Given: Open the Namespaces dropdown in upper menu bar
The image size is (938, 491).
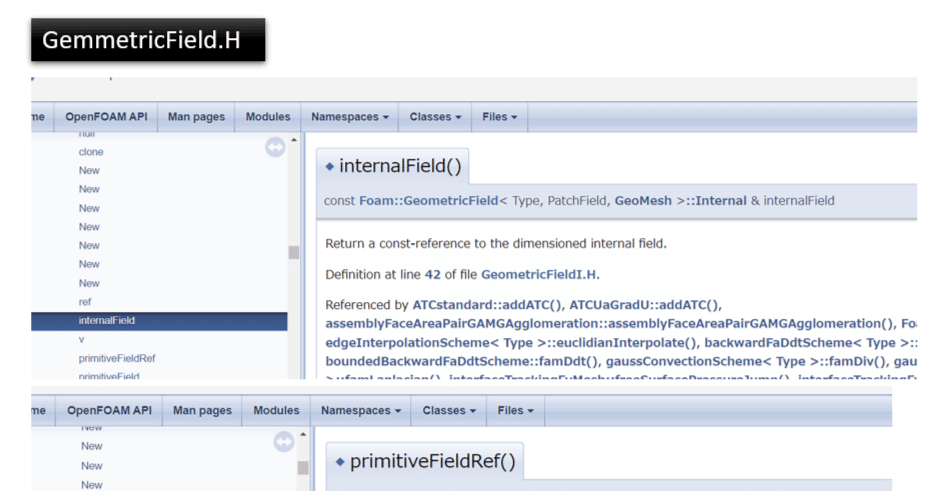Looking at the screenshot, I should 349,117.
